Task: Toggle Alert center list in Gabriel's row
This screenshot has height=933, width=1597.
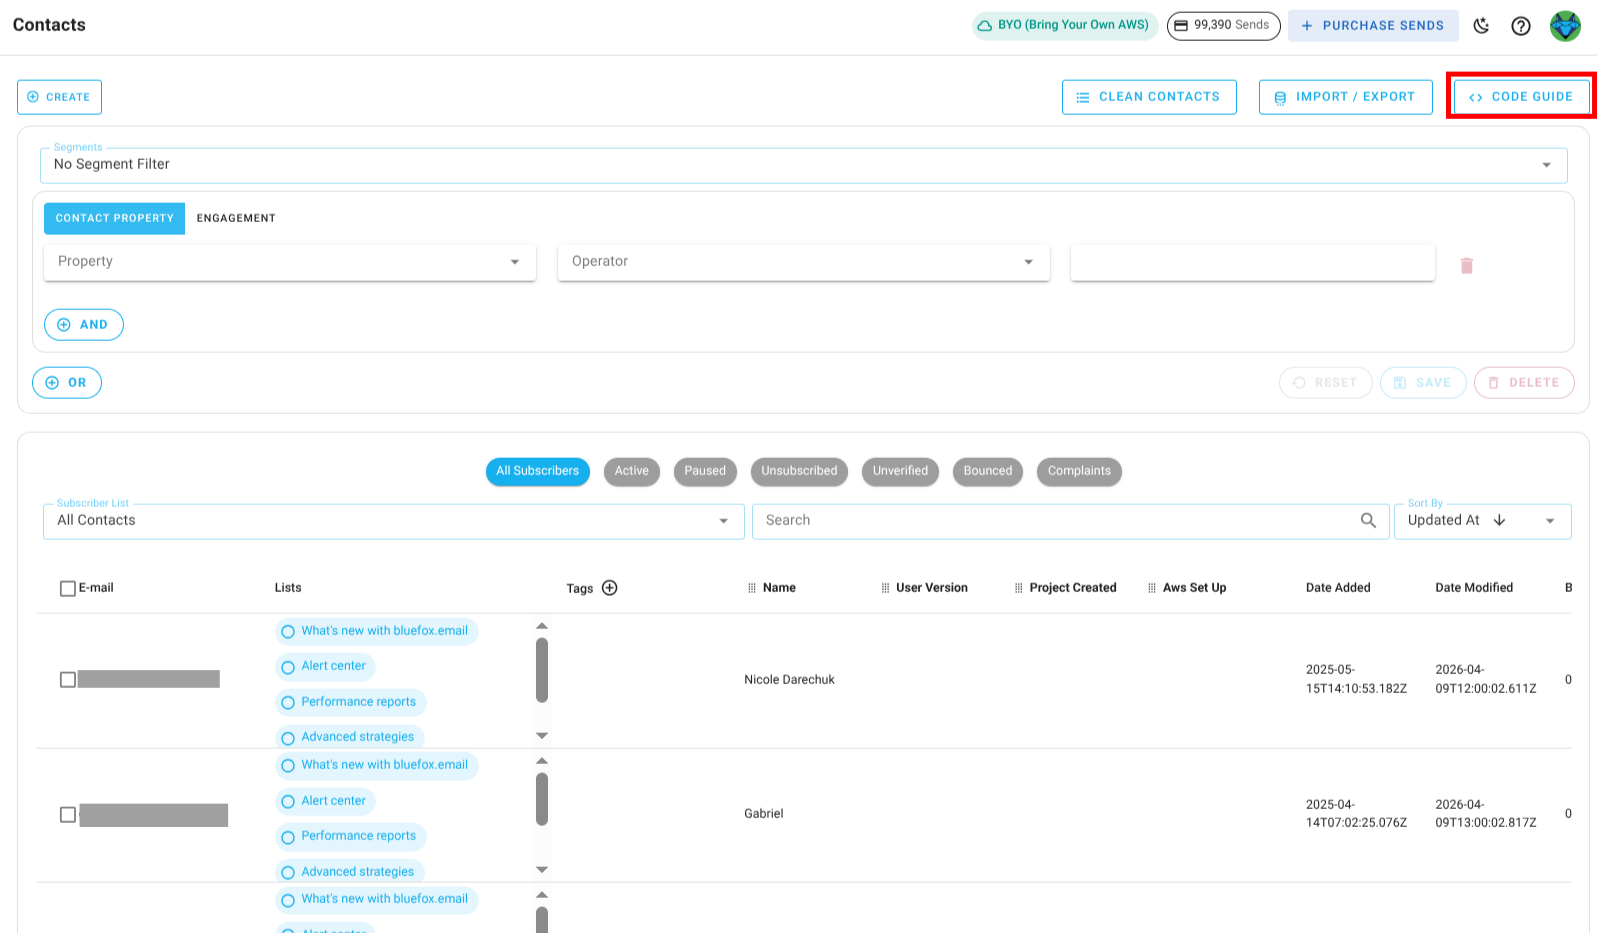Action: pyautogui.click(x=325, y=802)
